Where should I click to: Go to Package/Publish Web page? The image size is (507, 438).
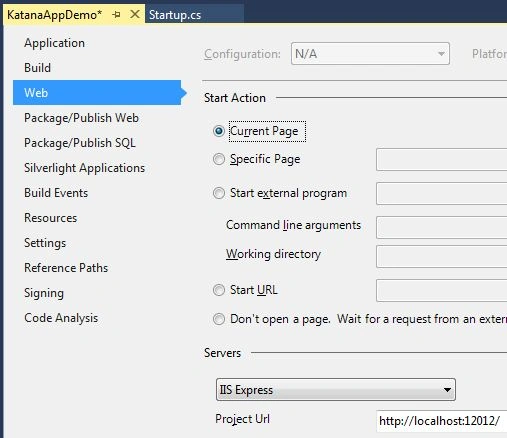point(82,118)
